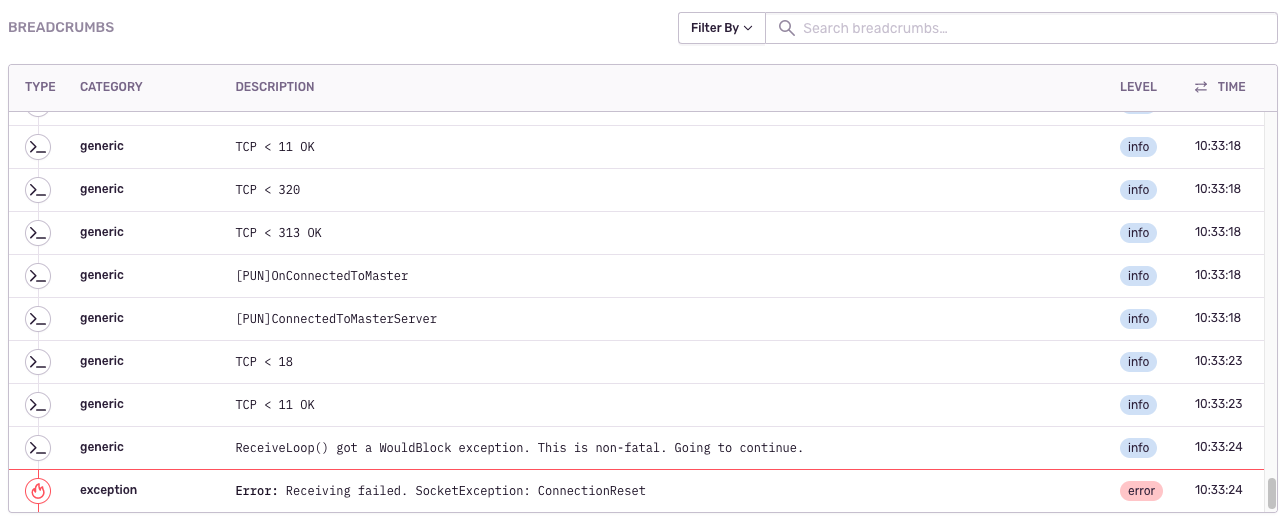
Task: Click the magnifier icon in the search box
Action: (x=786, y=28)
